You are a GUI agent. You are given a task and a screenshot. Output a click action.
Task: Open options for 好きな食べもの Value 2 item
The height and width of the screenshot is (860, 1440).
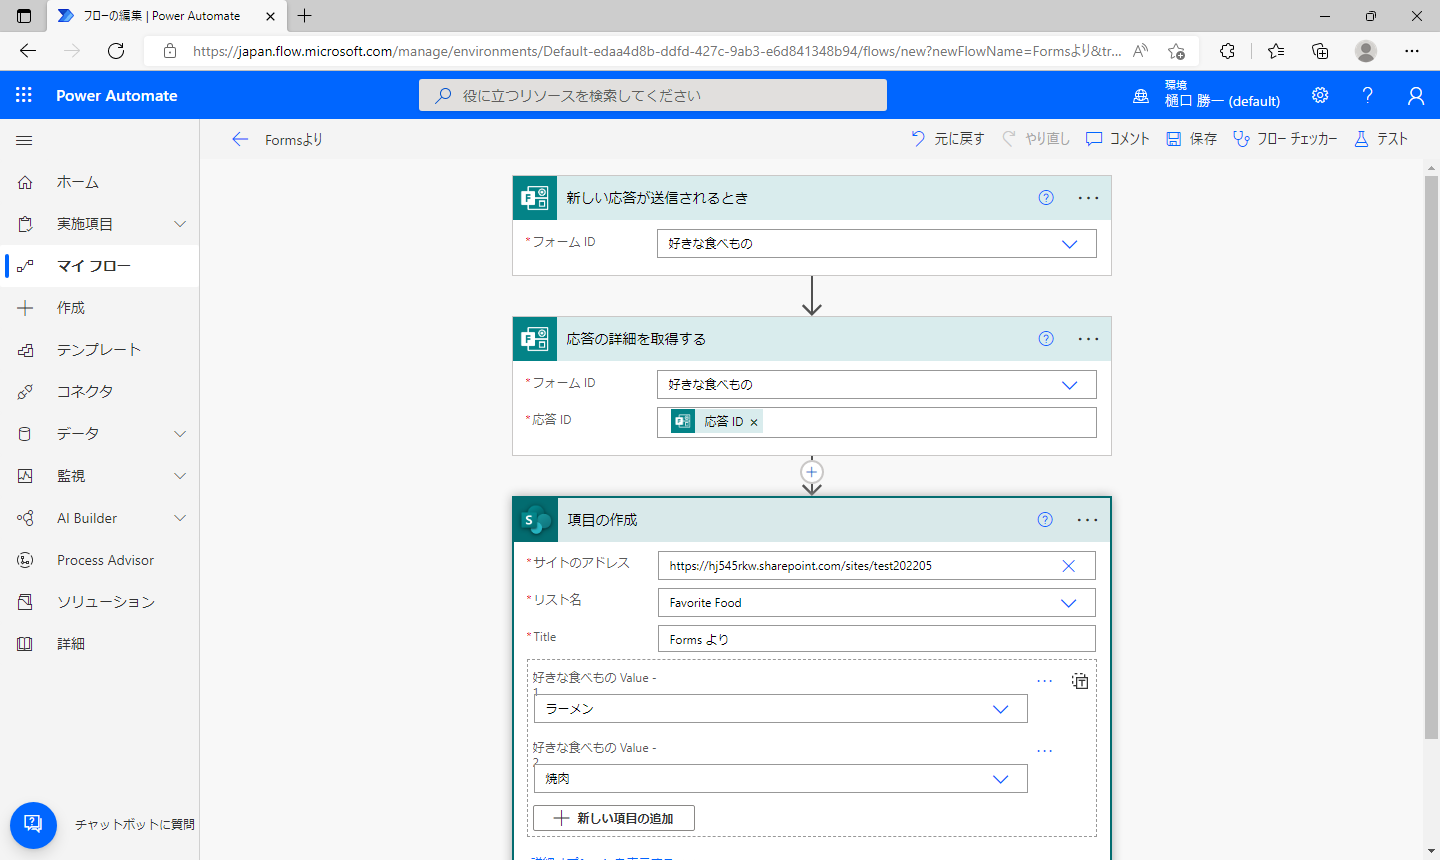pos(1045,751)
